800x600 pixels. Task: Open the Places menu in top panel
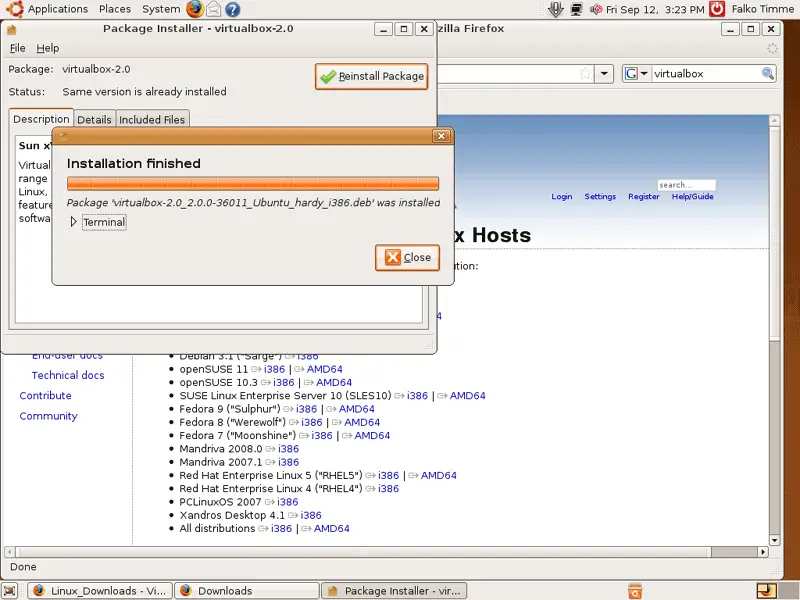point(115,9)
